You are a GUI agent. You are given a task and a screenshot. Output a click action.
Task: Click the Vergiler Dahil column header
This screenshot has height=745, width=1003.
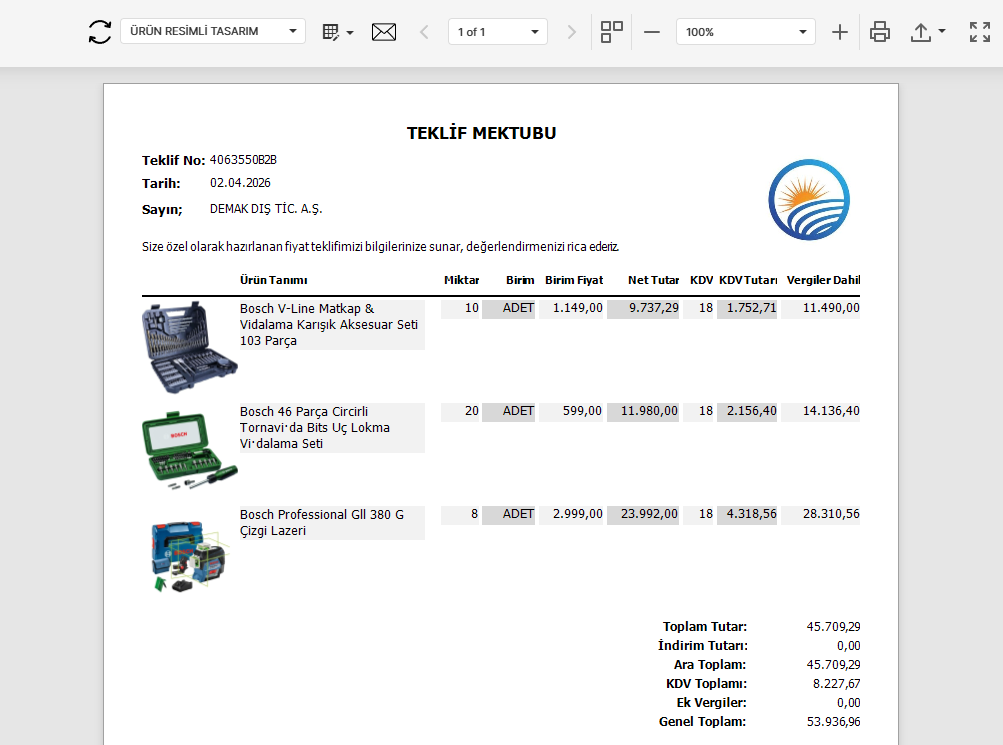823,280
